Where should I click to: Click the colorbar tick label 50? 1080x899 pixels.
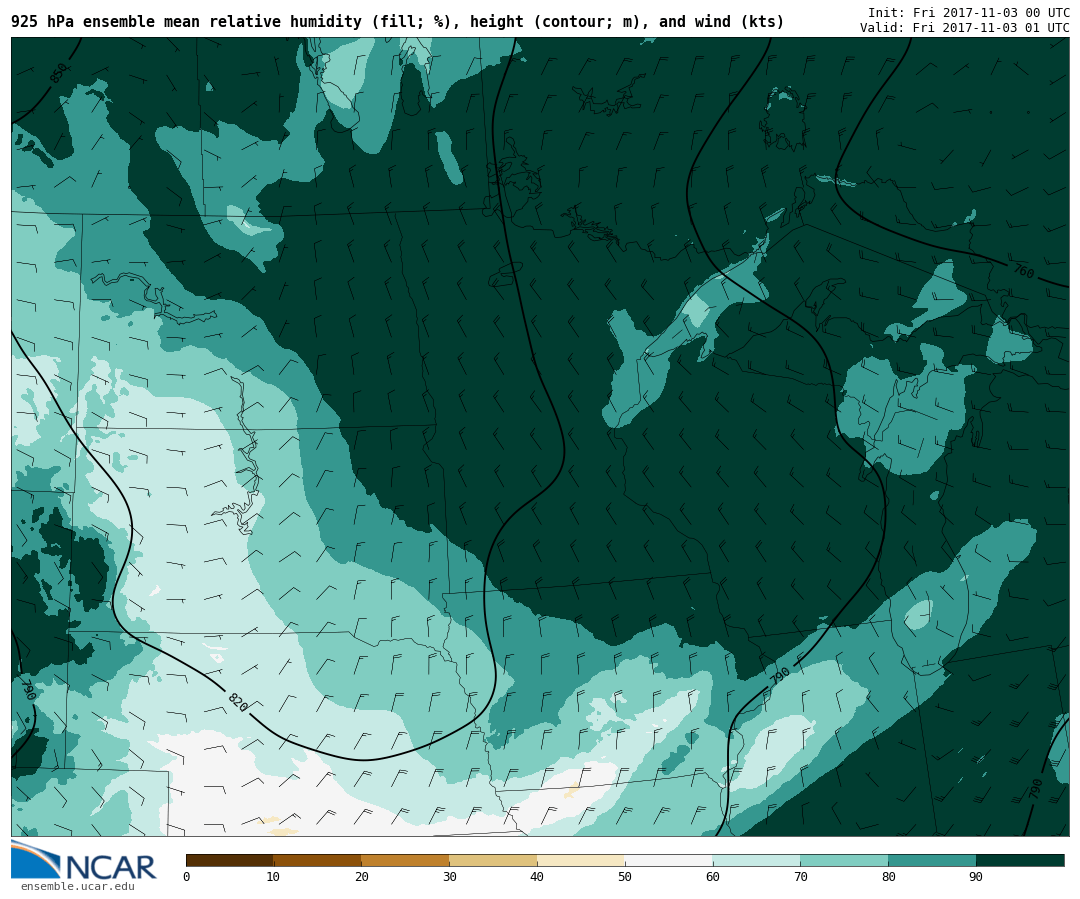pos(625,877)
